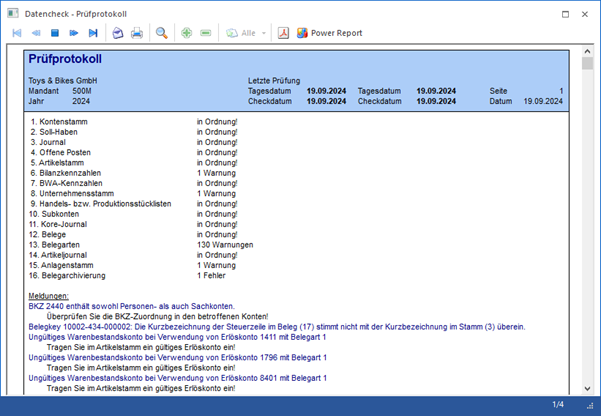This screenshot has height=416, width=601.
Task: Go to previous report page
Action: click(x=36, y=33)
